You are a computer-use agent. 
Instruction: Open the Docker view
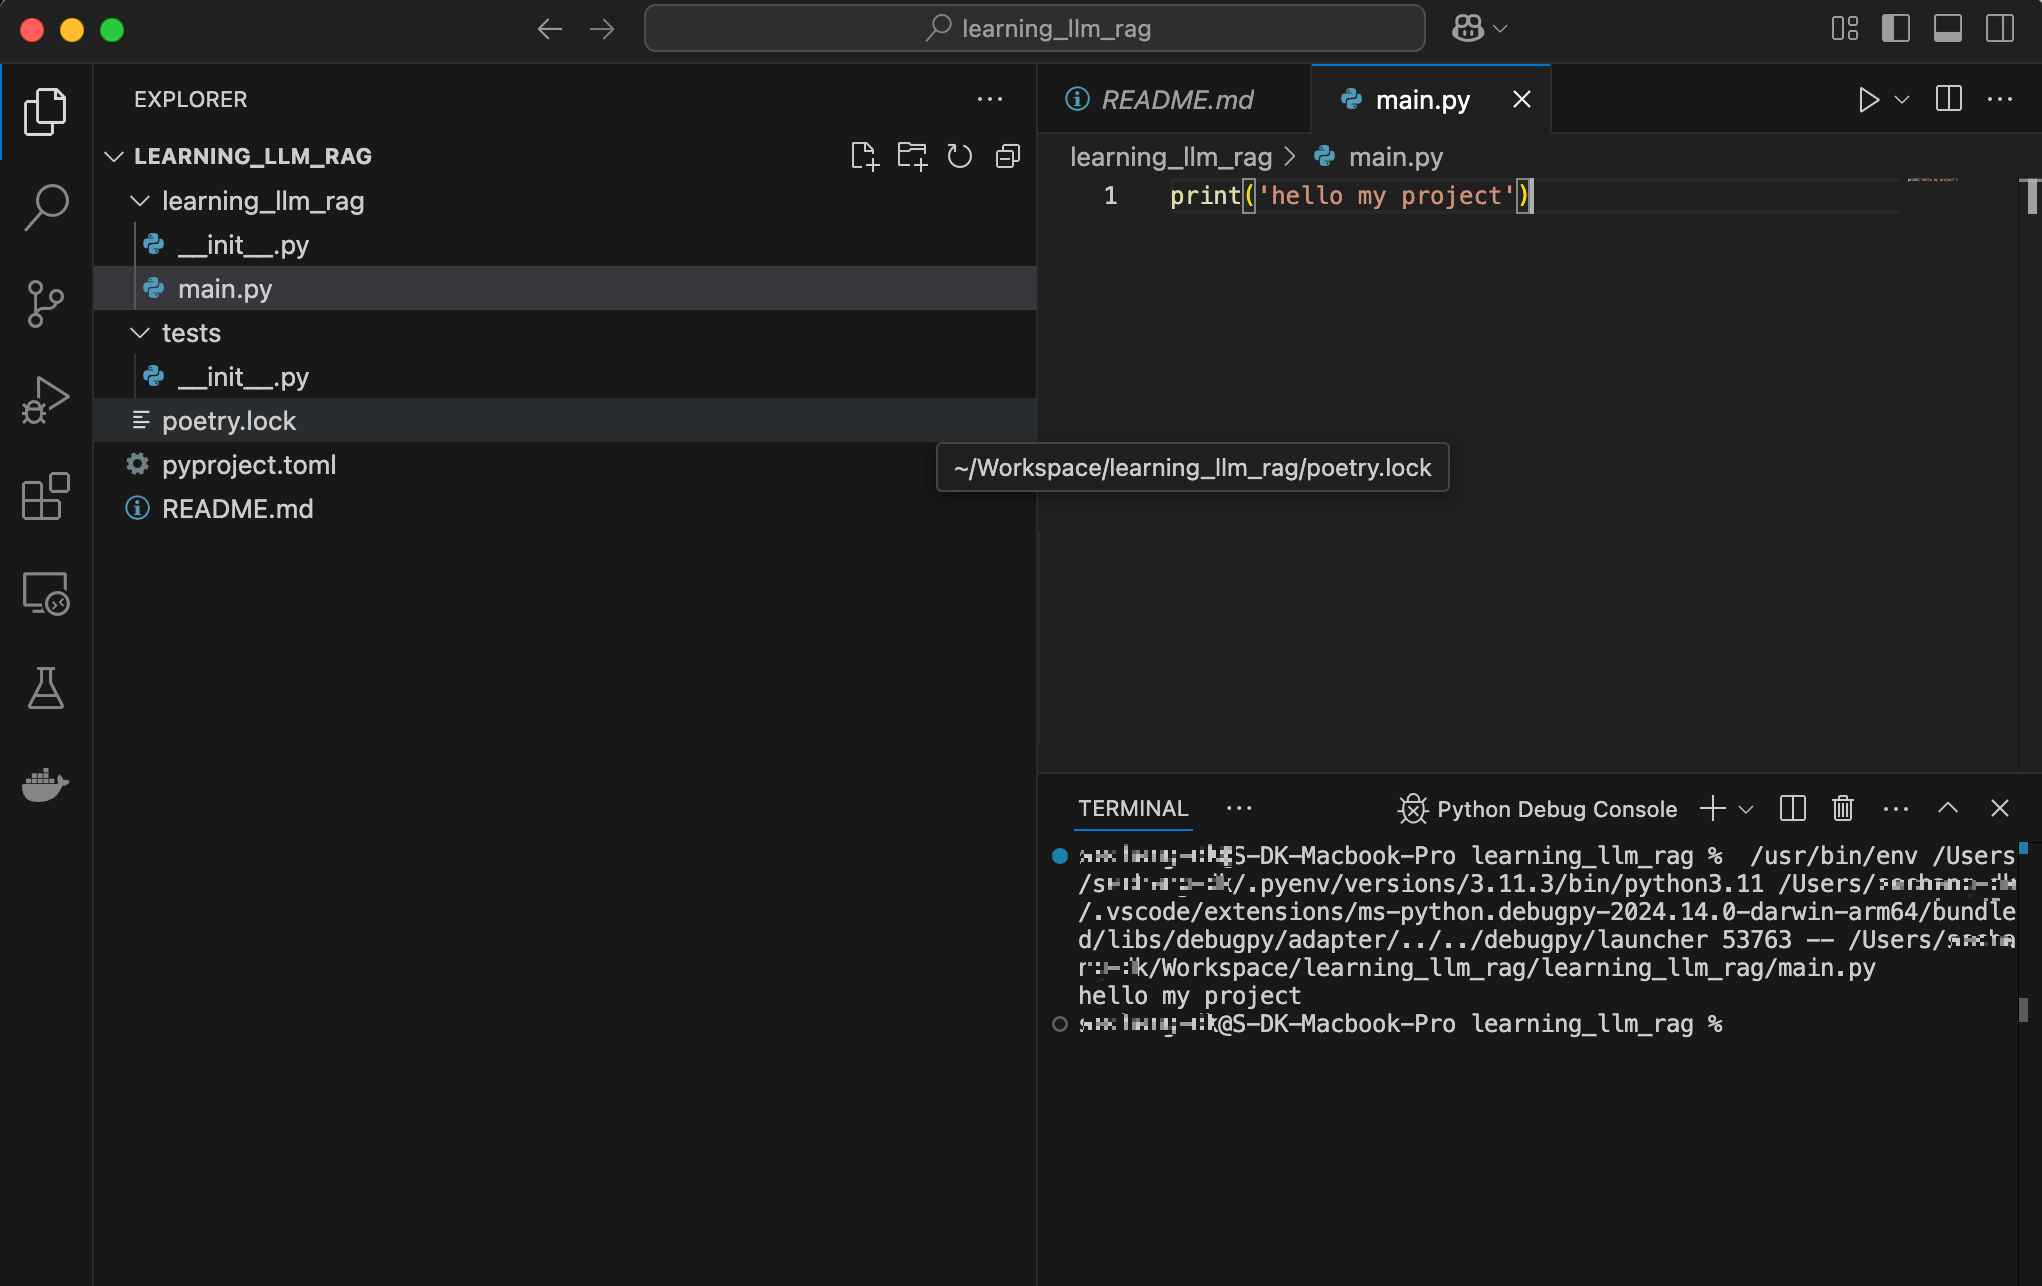[46, 785]
